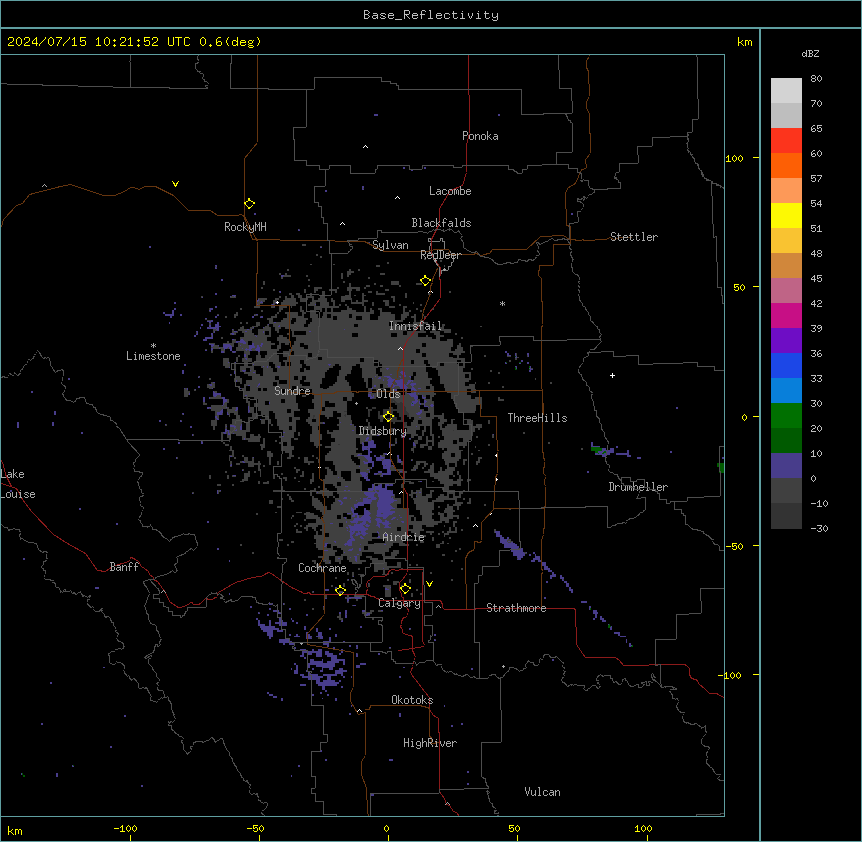Click the yellow diamond marker below Cochrane
This screenshot has height=842, width=862.
(x=340, y=591)
